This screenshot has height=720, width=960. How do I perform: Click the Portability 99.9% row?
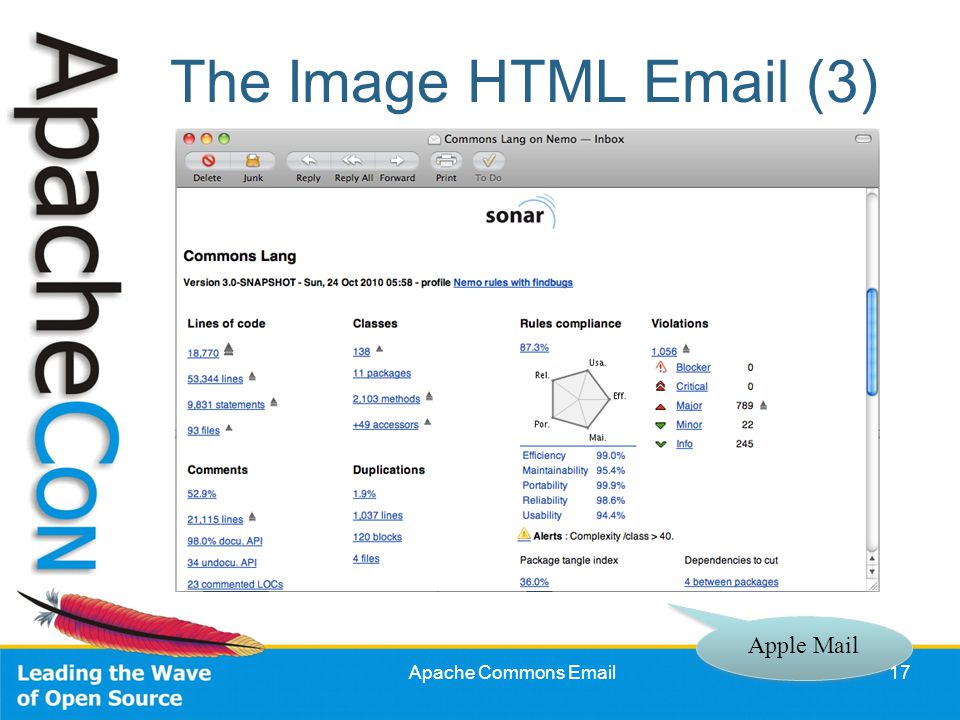[574, 485]
